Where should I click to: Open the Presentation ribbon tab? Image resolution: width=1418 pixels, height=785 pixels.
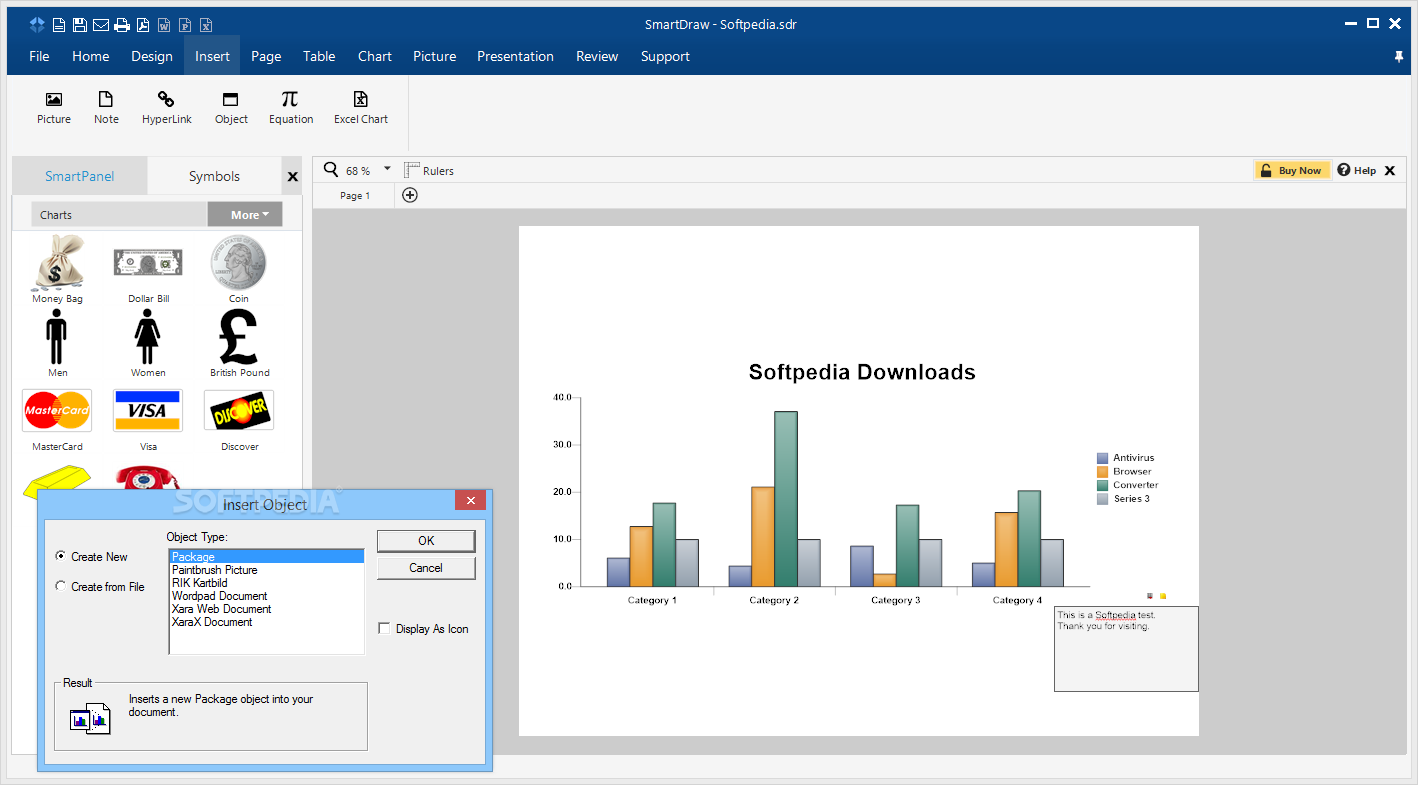click(x=515, y=56)
